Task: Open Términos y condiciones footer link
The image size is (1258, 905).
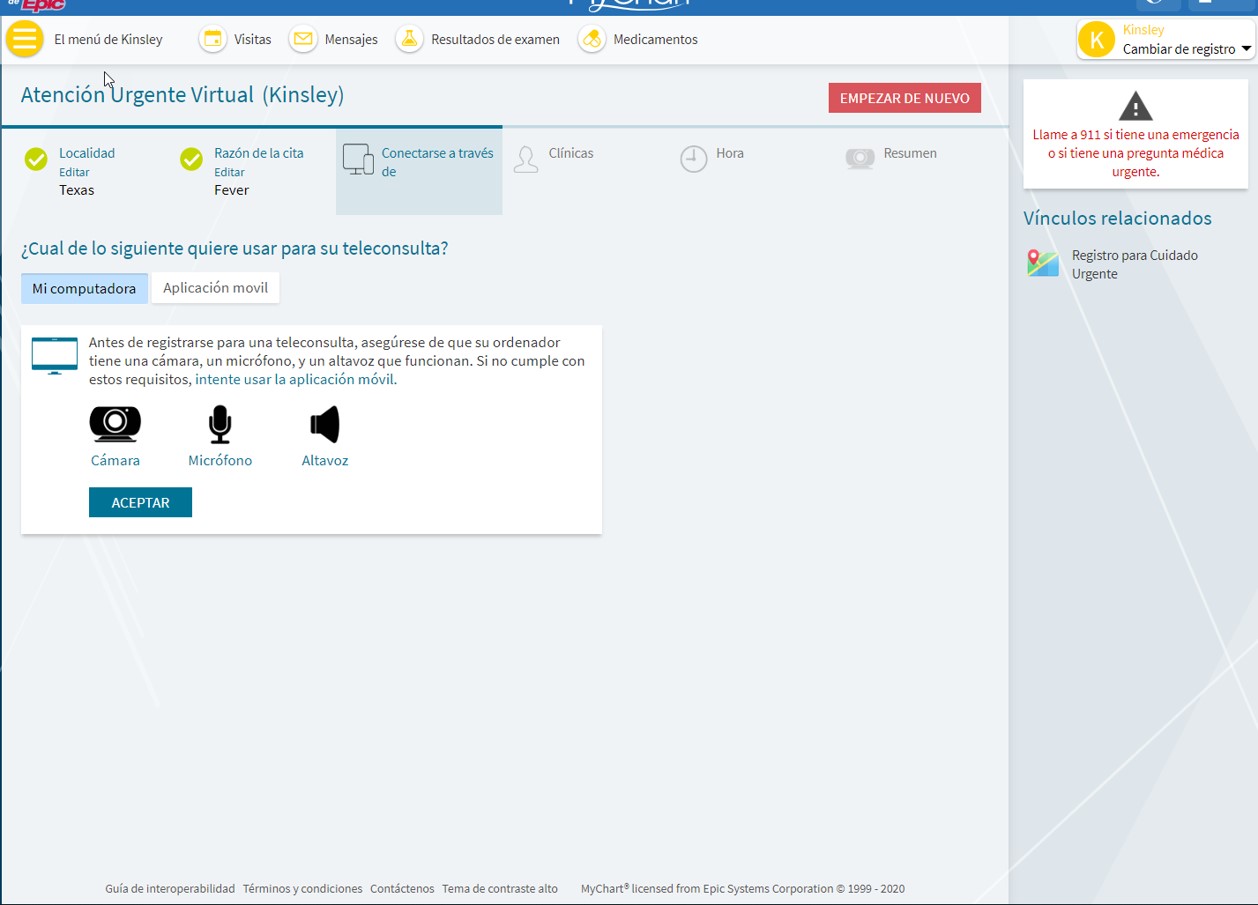Action: [x=302, y=888]
